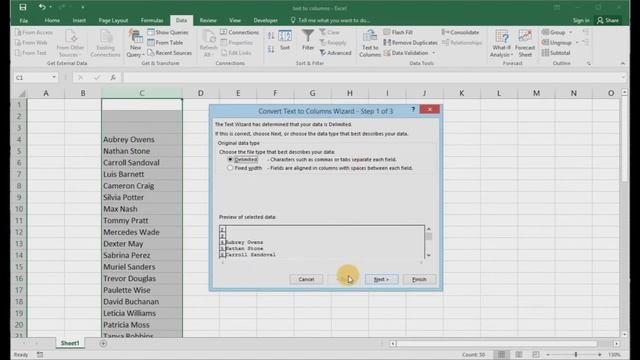
Task: Click the Share button
Action: (x=608, y=20)
